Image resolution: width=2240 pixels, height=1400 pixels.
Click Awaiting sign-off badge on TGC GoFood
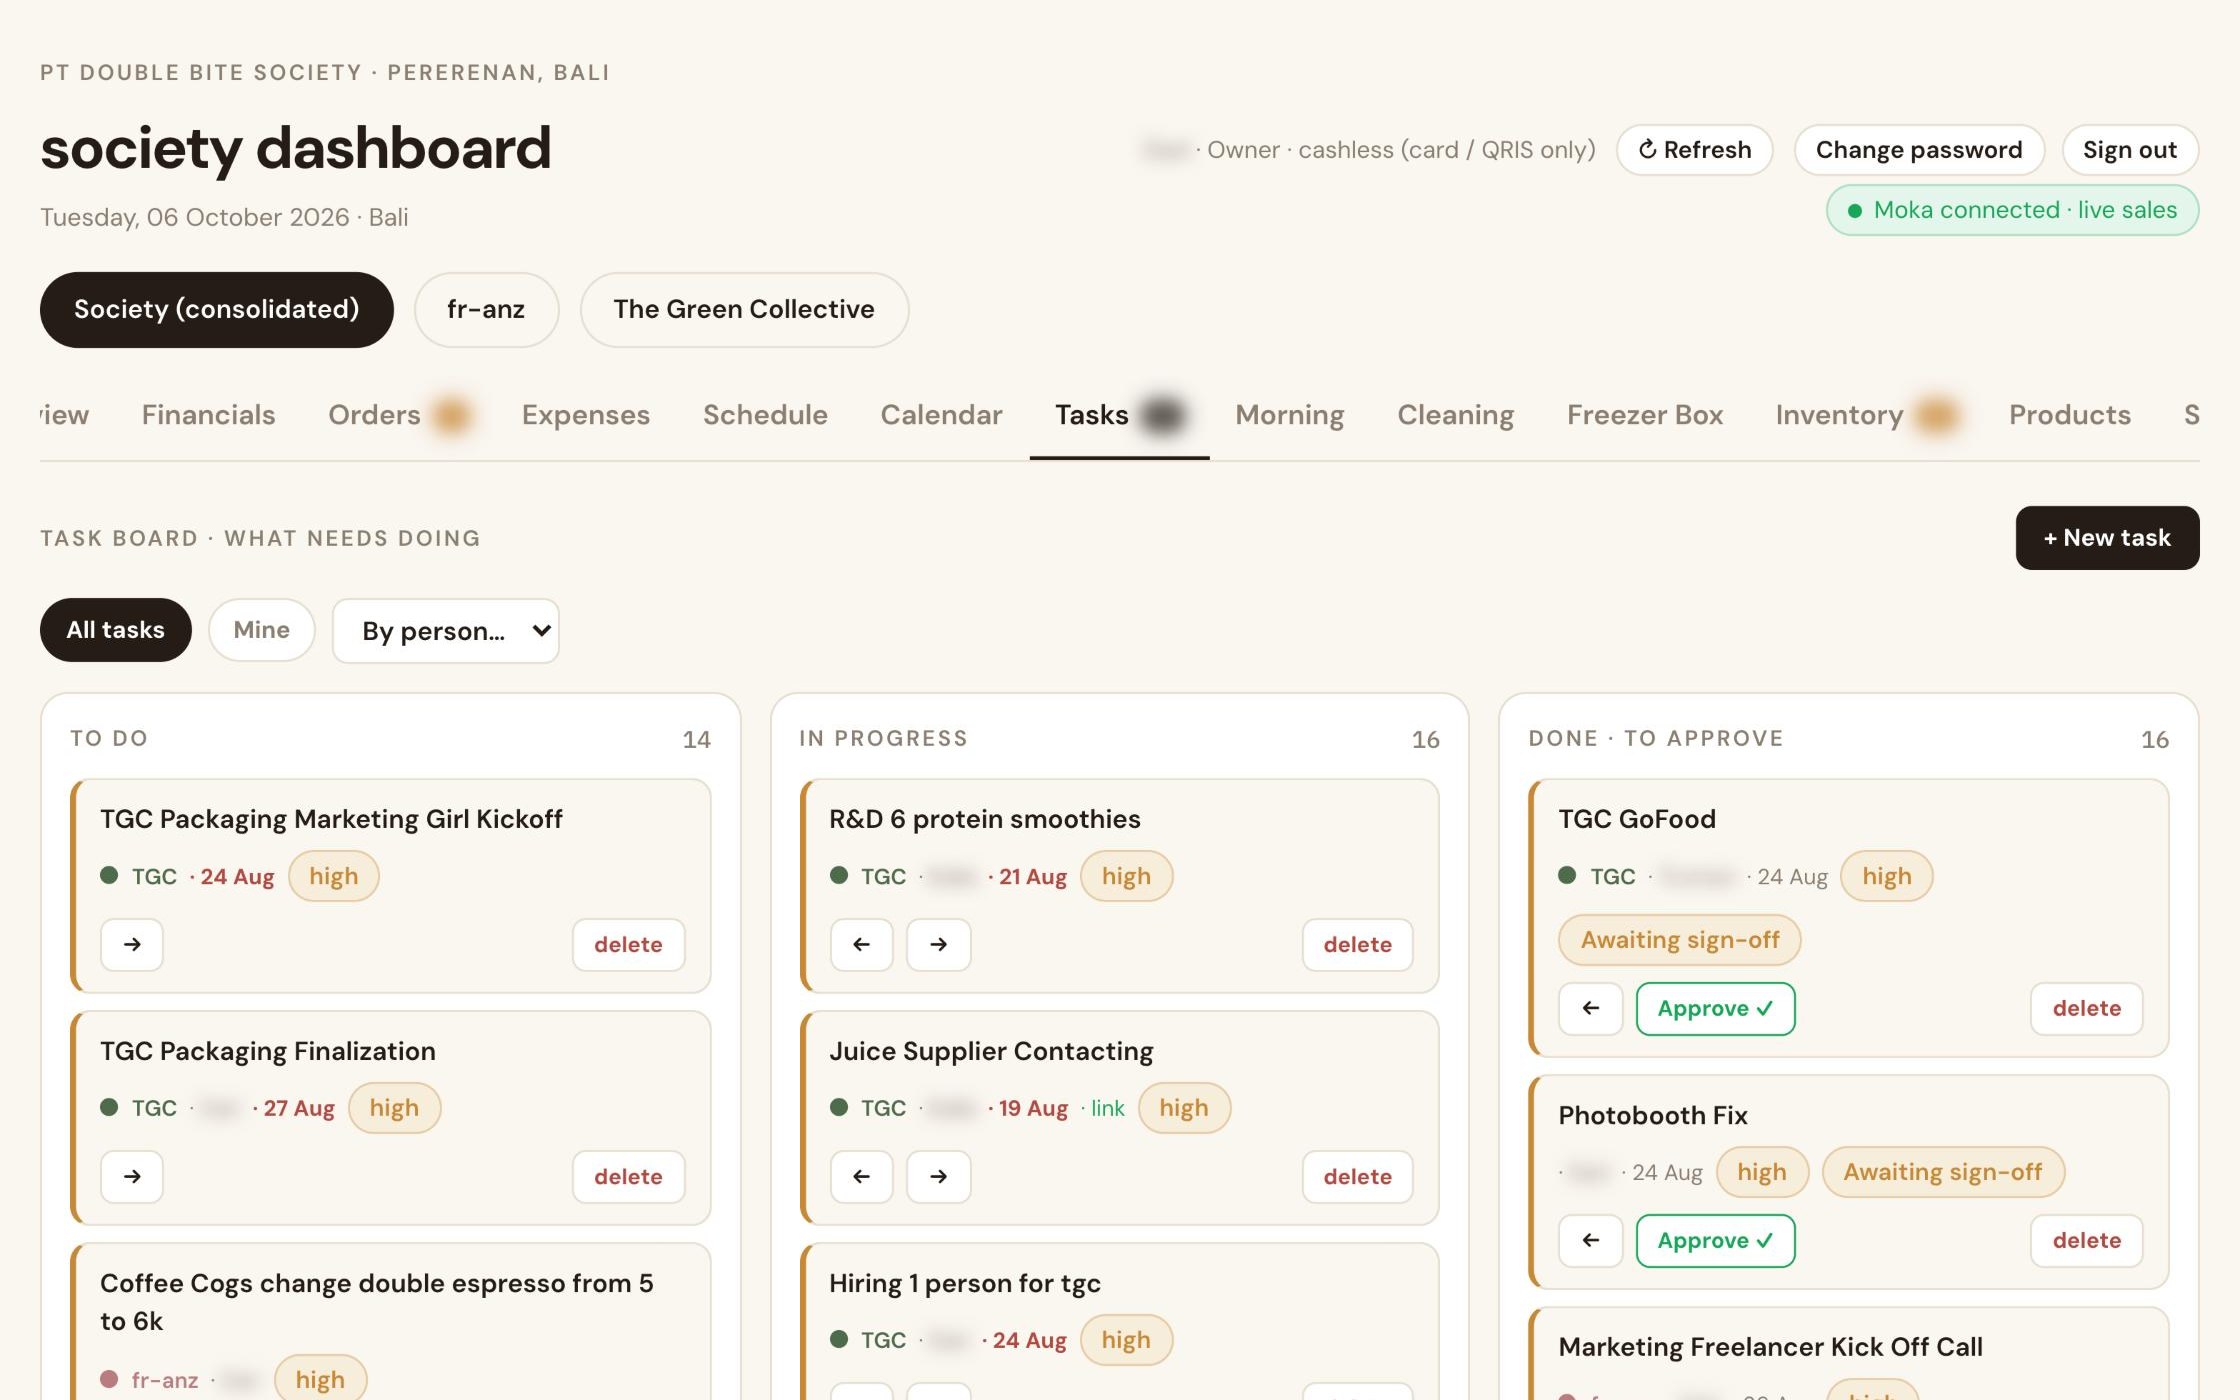pyautogui.click(x=1680, y=940)
